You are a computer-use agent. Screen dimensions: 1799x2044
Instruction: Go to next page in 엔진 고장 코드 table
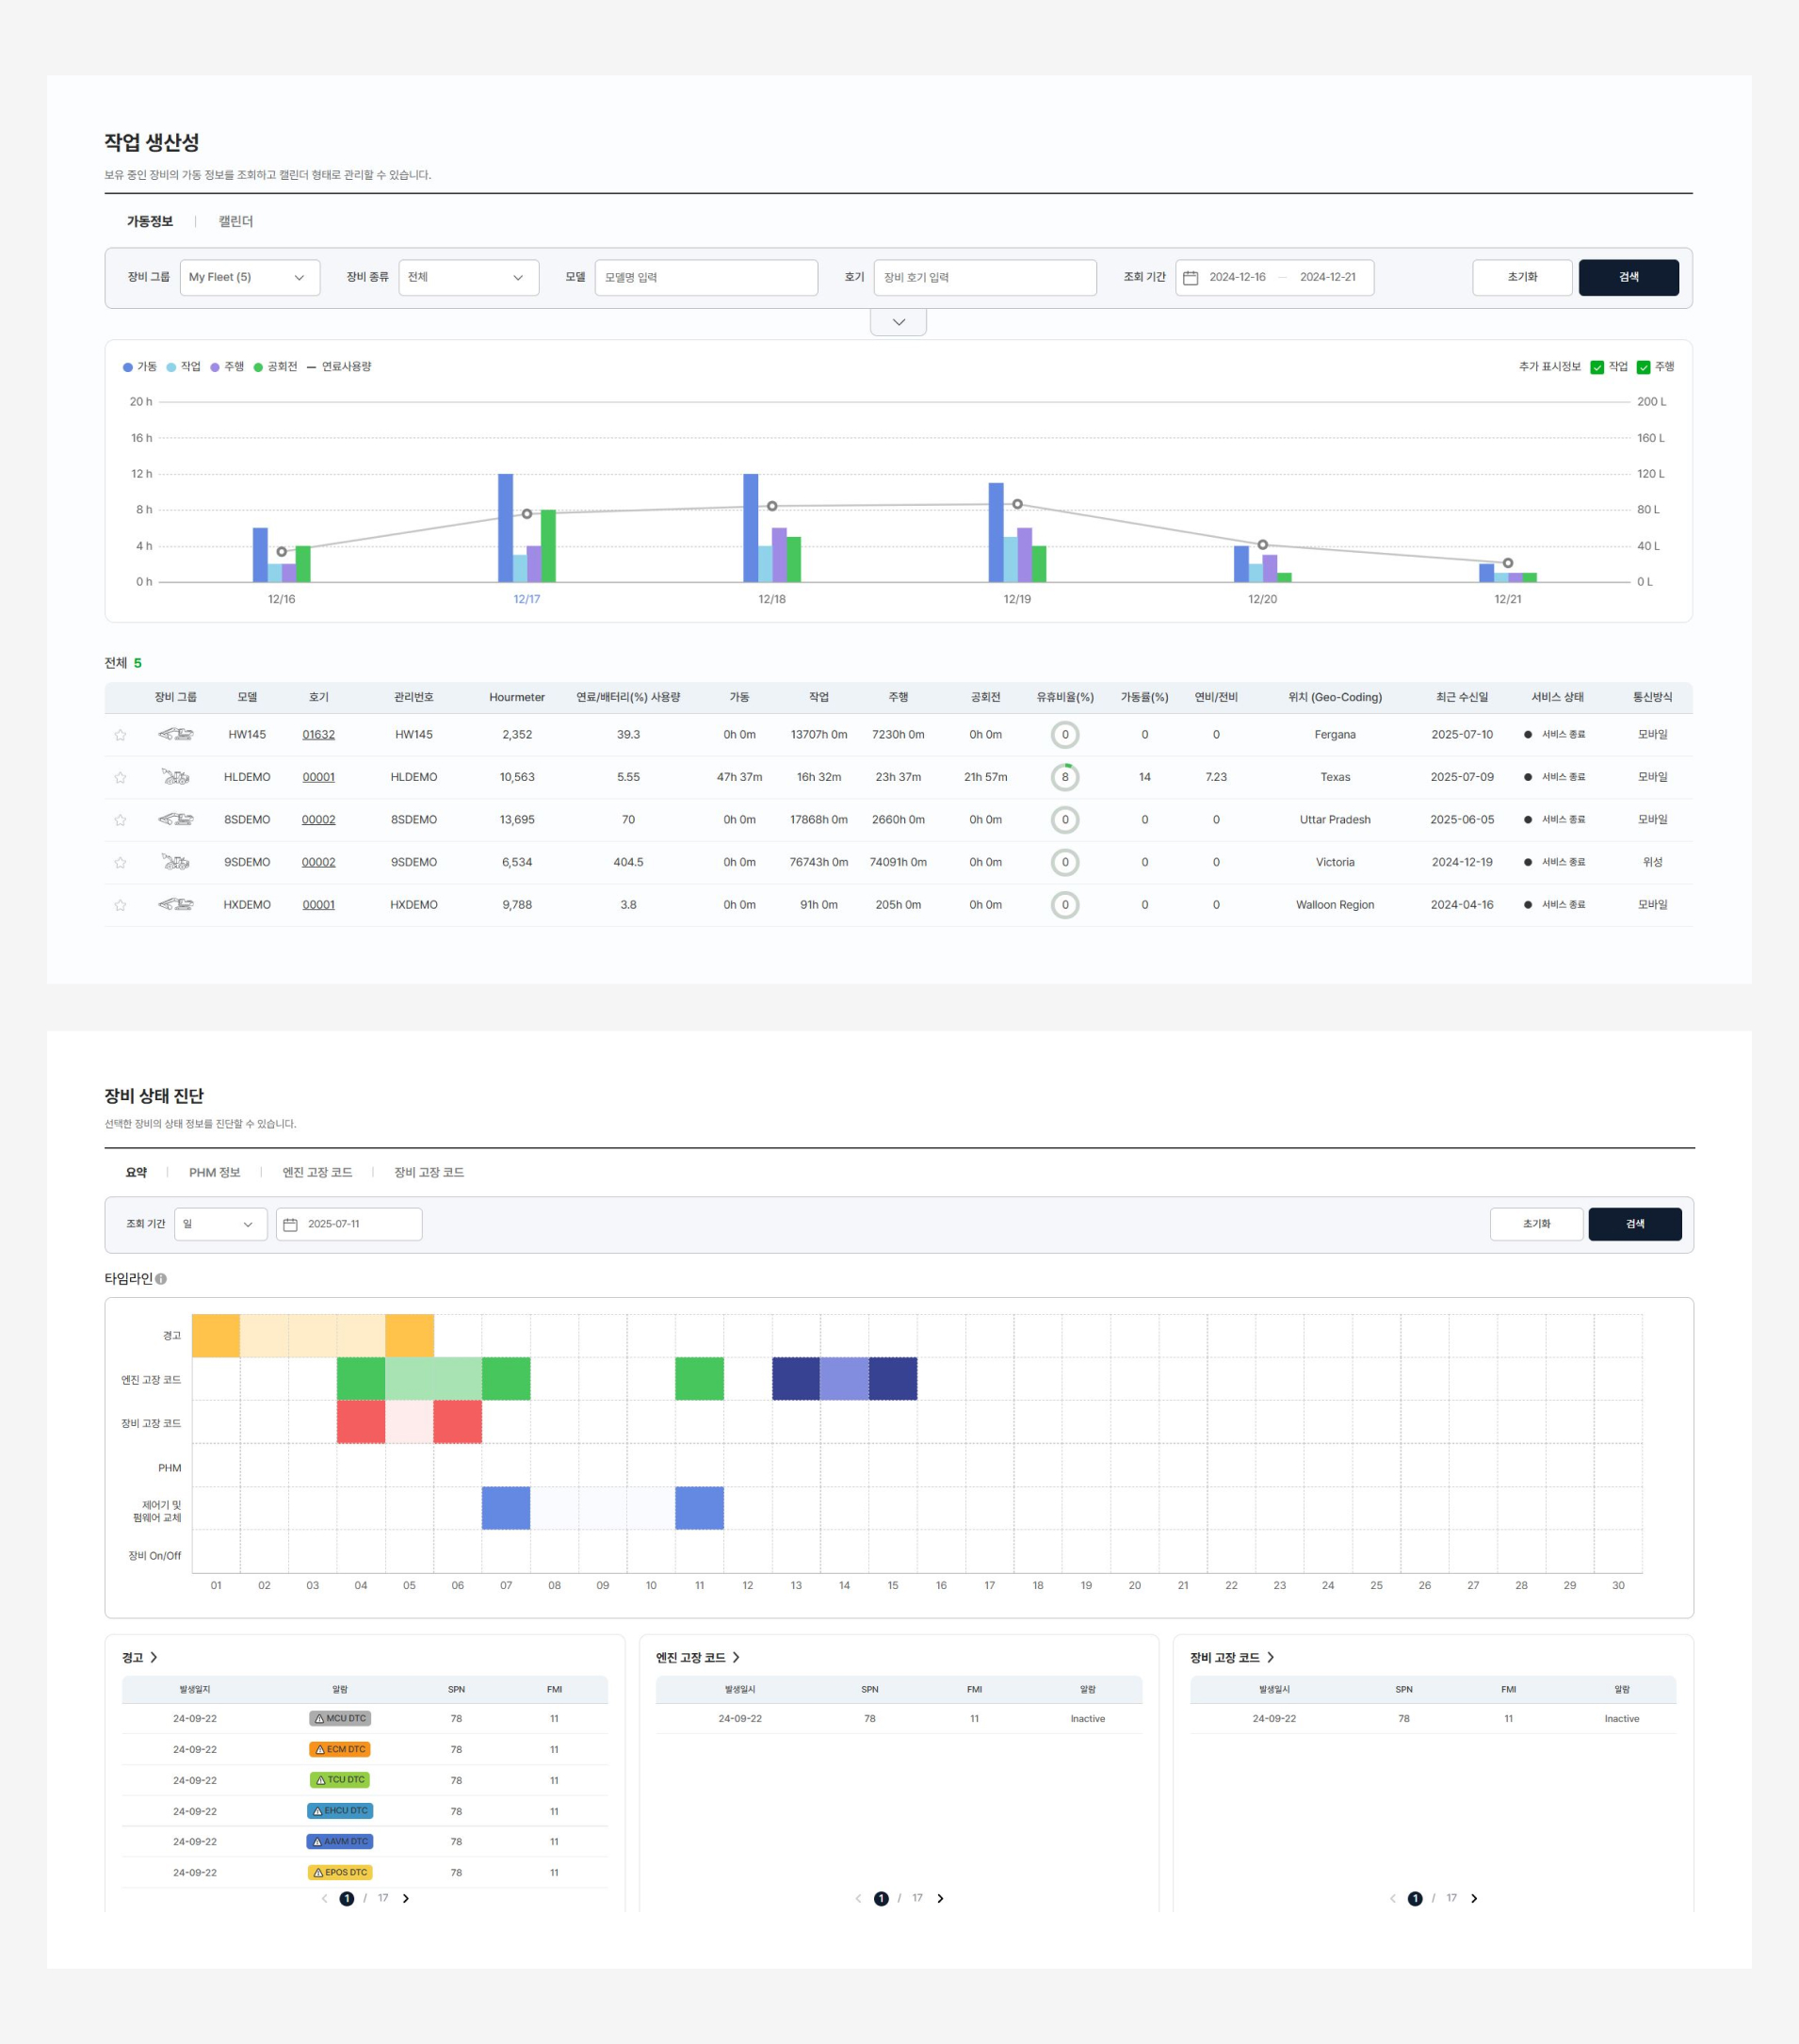(940, 1898)
